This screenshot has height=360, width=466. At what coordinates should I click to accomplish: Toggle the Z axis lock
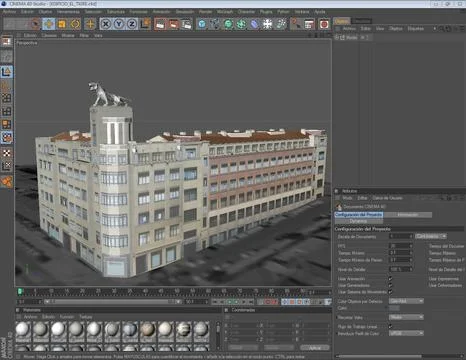(x=132, y=24)
